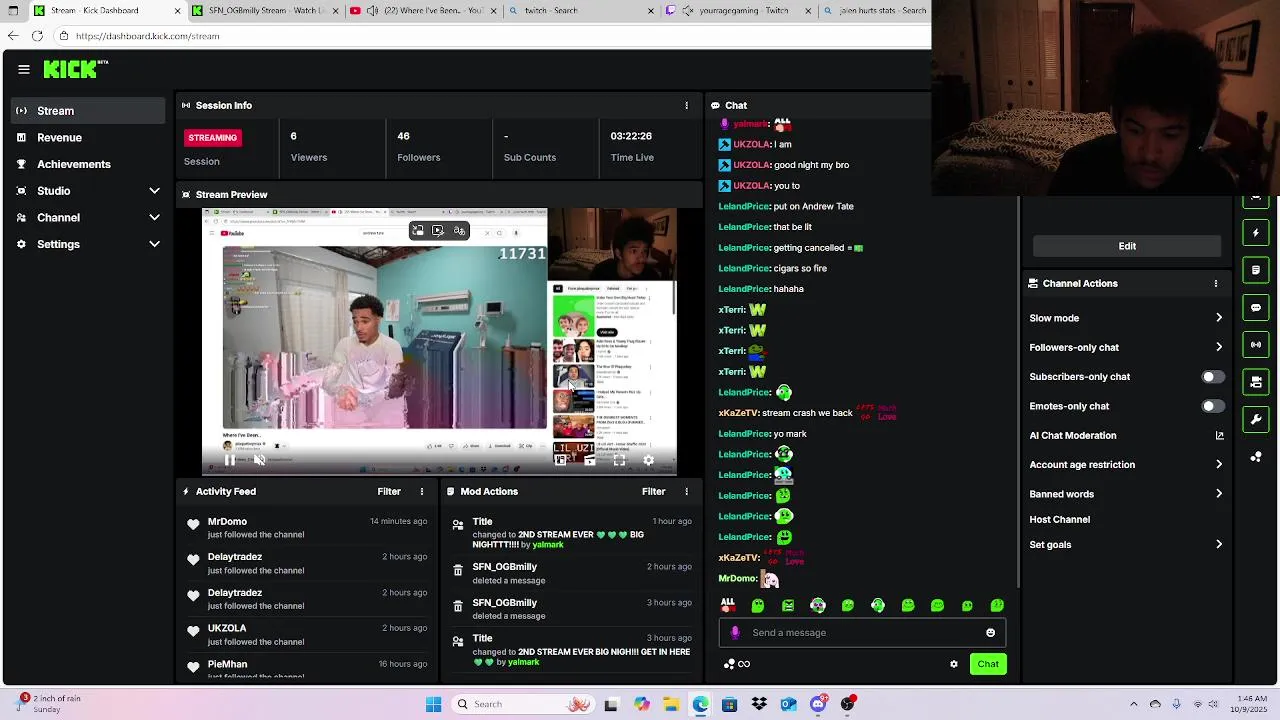This screenshot has height=720, width=1280.
Task: Click MrDomo username in Activity Feed
Action: click(227, 521)
